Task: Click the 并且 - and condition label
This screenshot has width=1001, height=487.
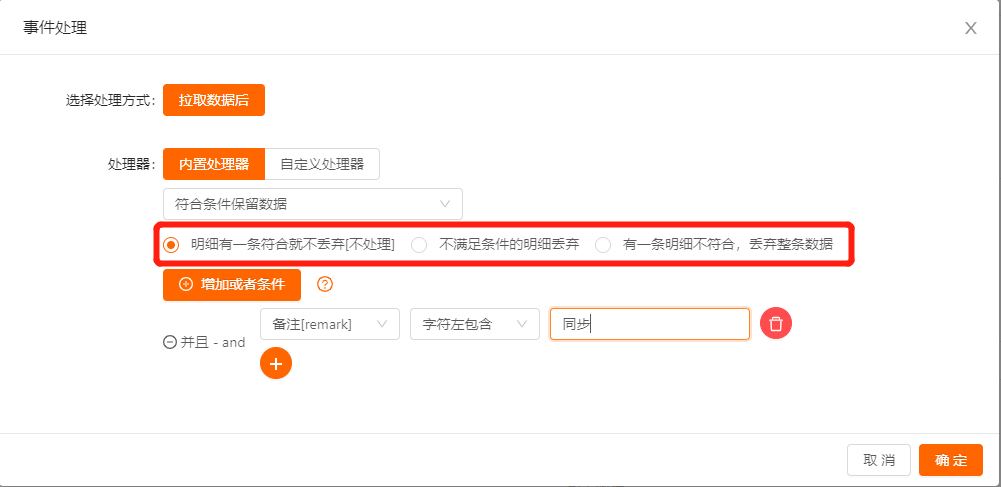Action: [212, 342]
